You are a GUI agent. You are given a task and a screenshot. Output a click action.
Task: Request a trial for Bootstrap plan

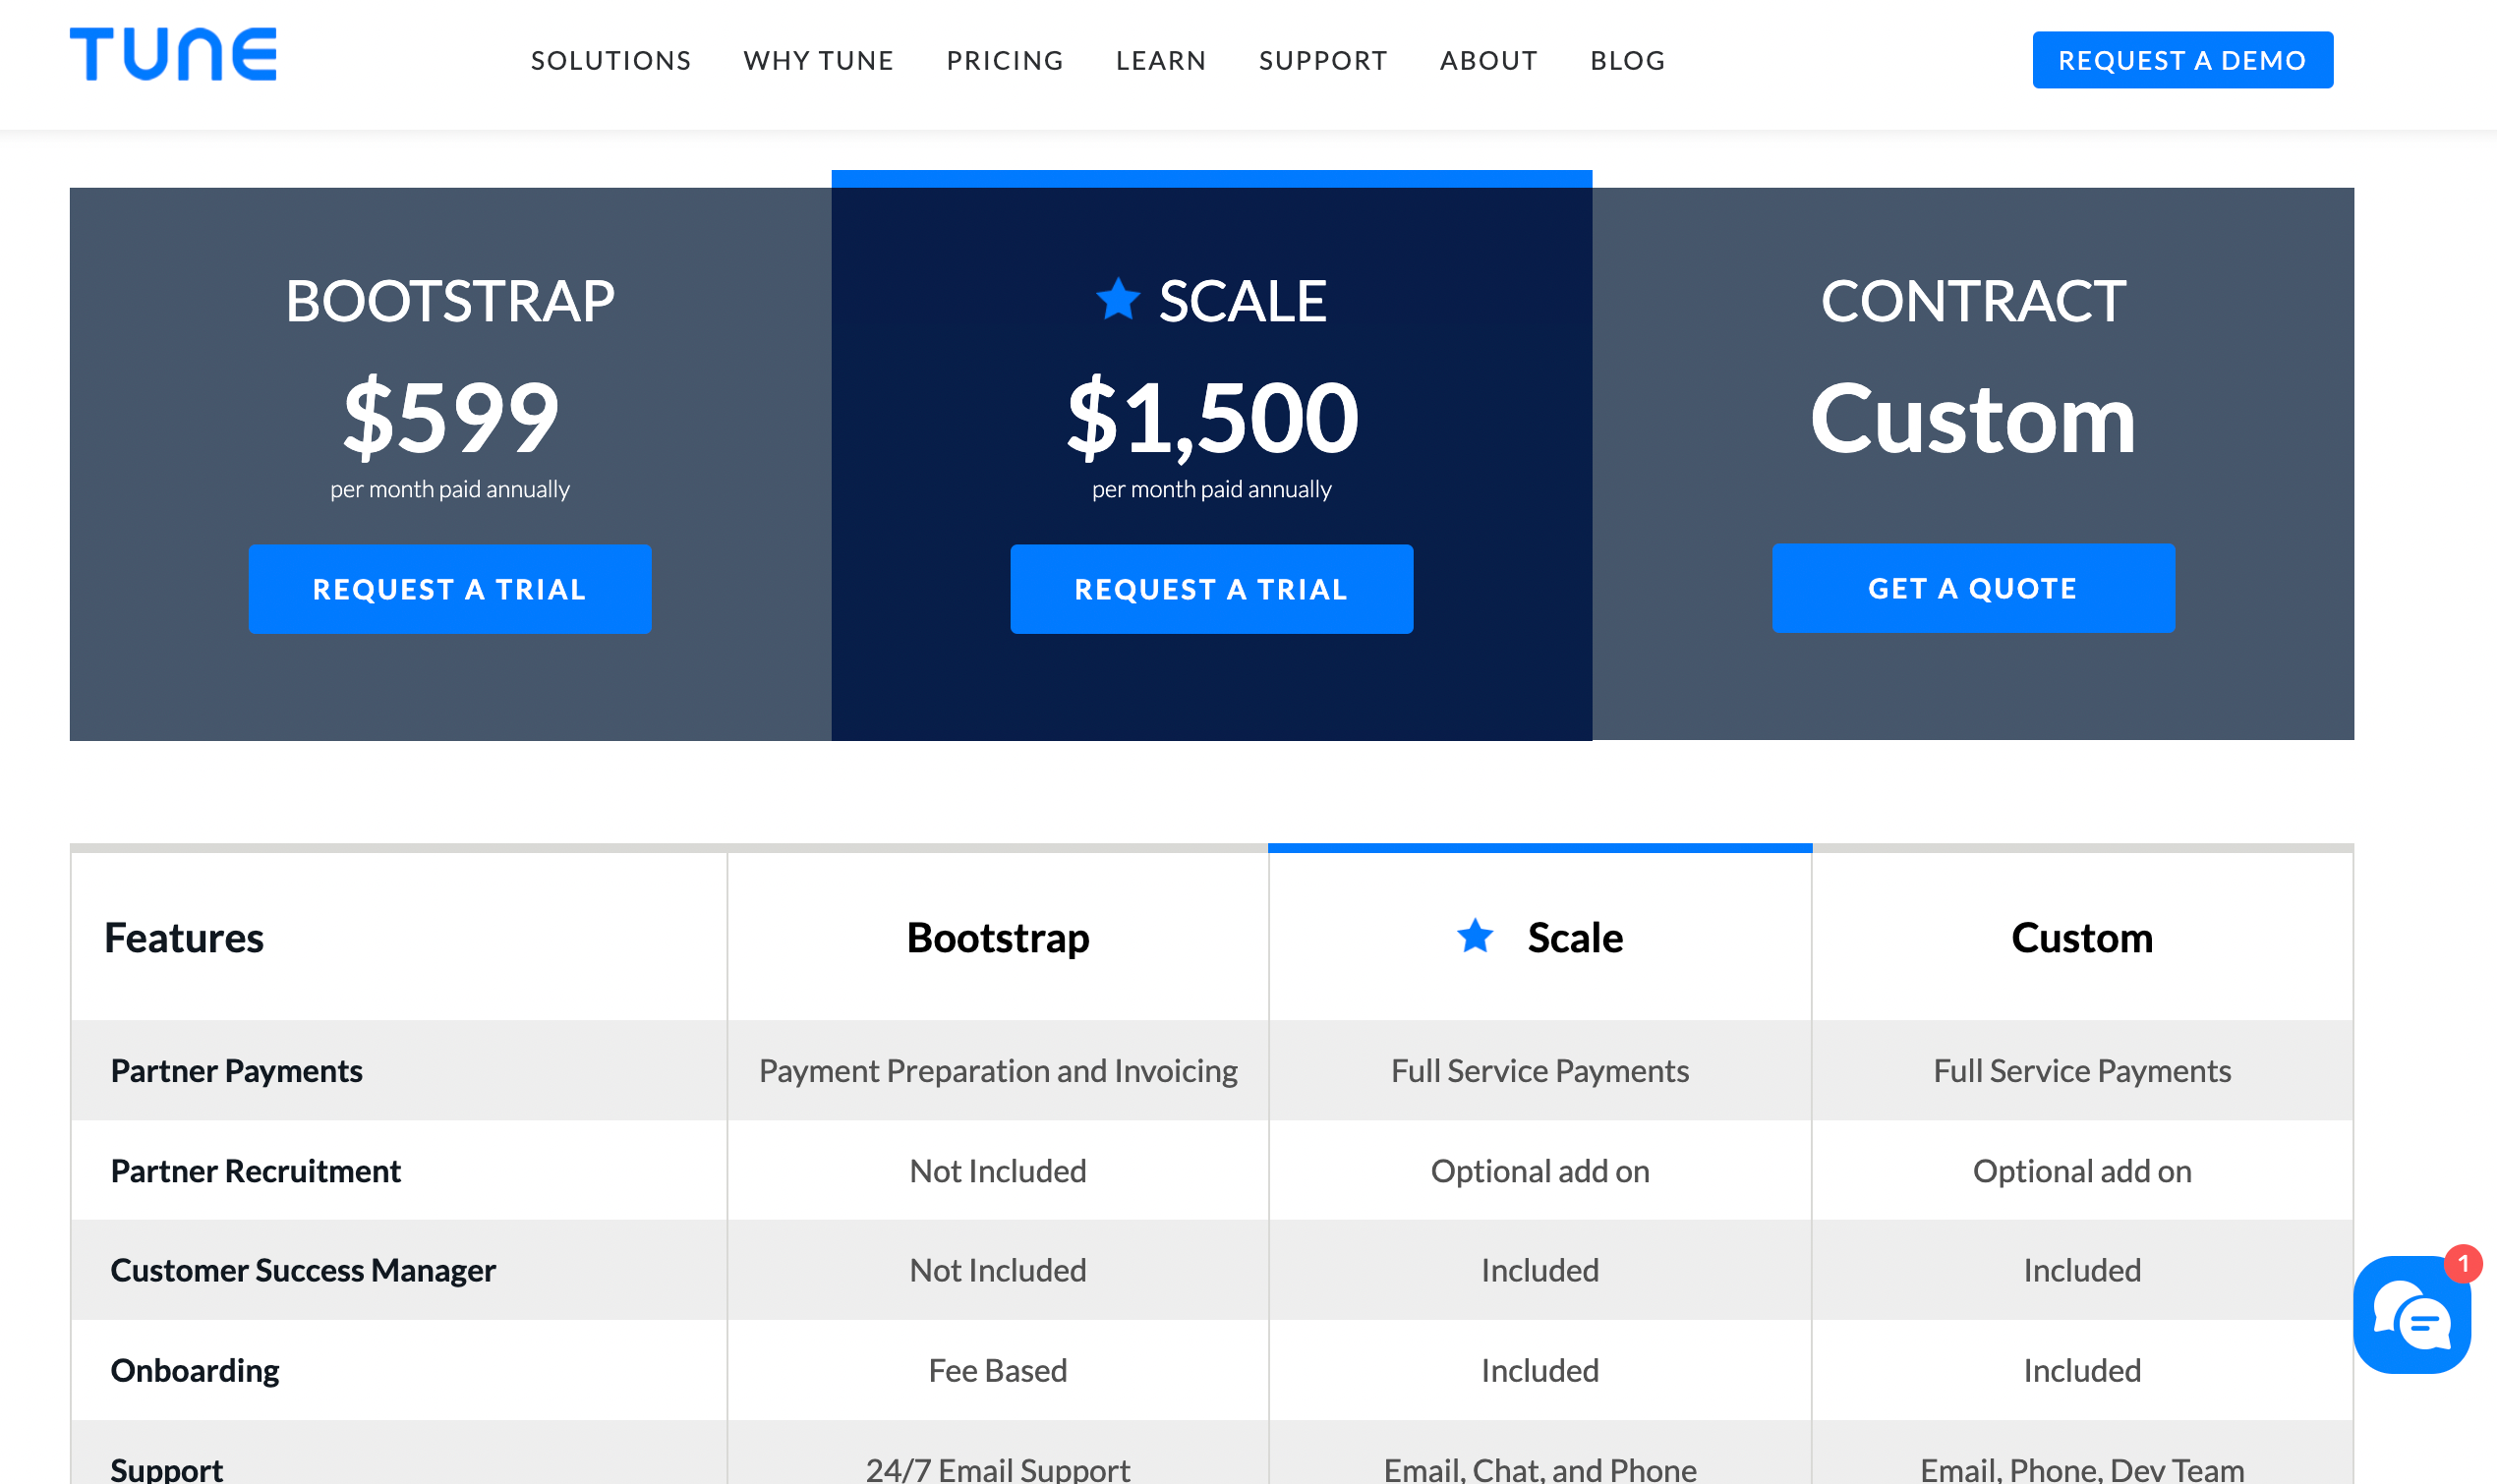coord(450,589)
